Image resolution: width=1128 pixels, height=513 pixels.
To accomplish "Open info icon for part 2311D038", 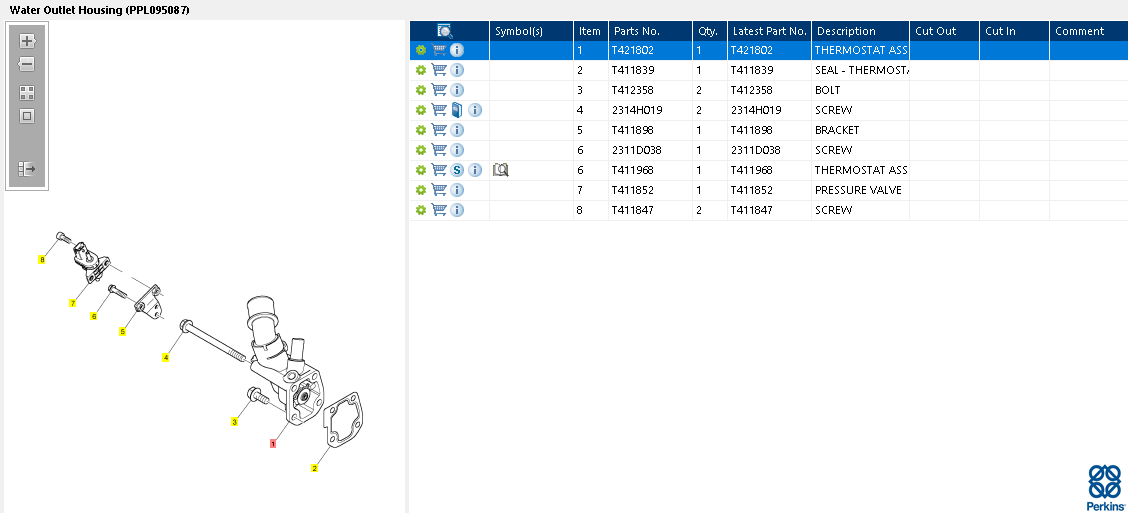I will (x=457, y=150).
